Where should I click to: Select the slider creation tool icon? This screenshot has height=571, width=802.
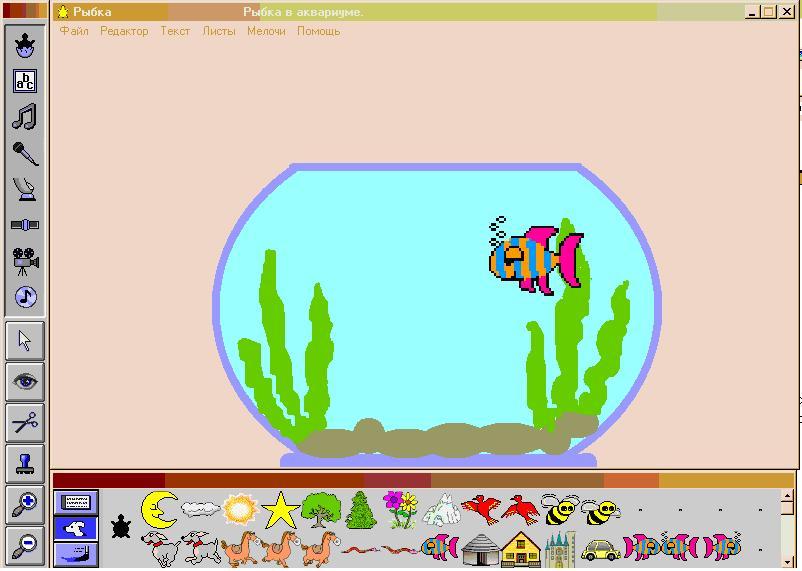tap(25, 225)
